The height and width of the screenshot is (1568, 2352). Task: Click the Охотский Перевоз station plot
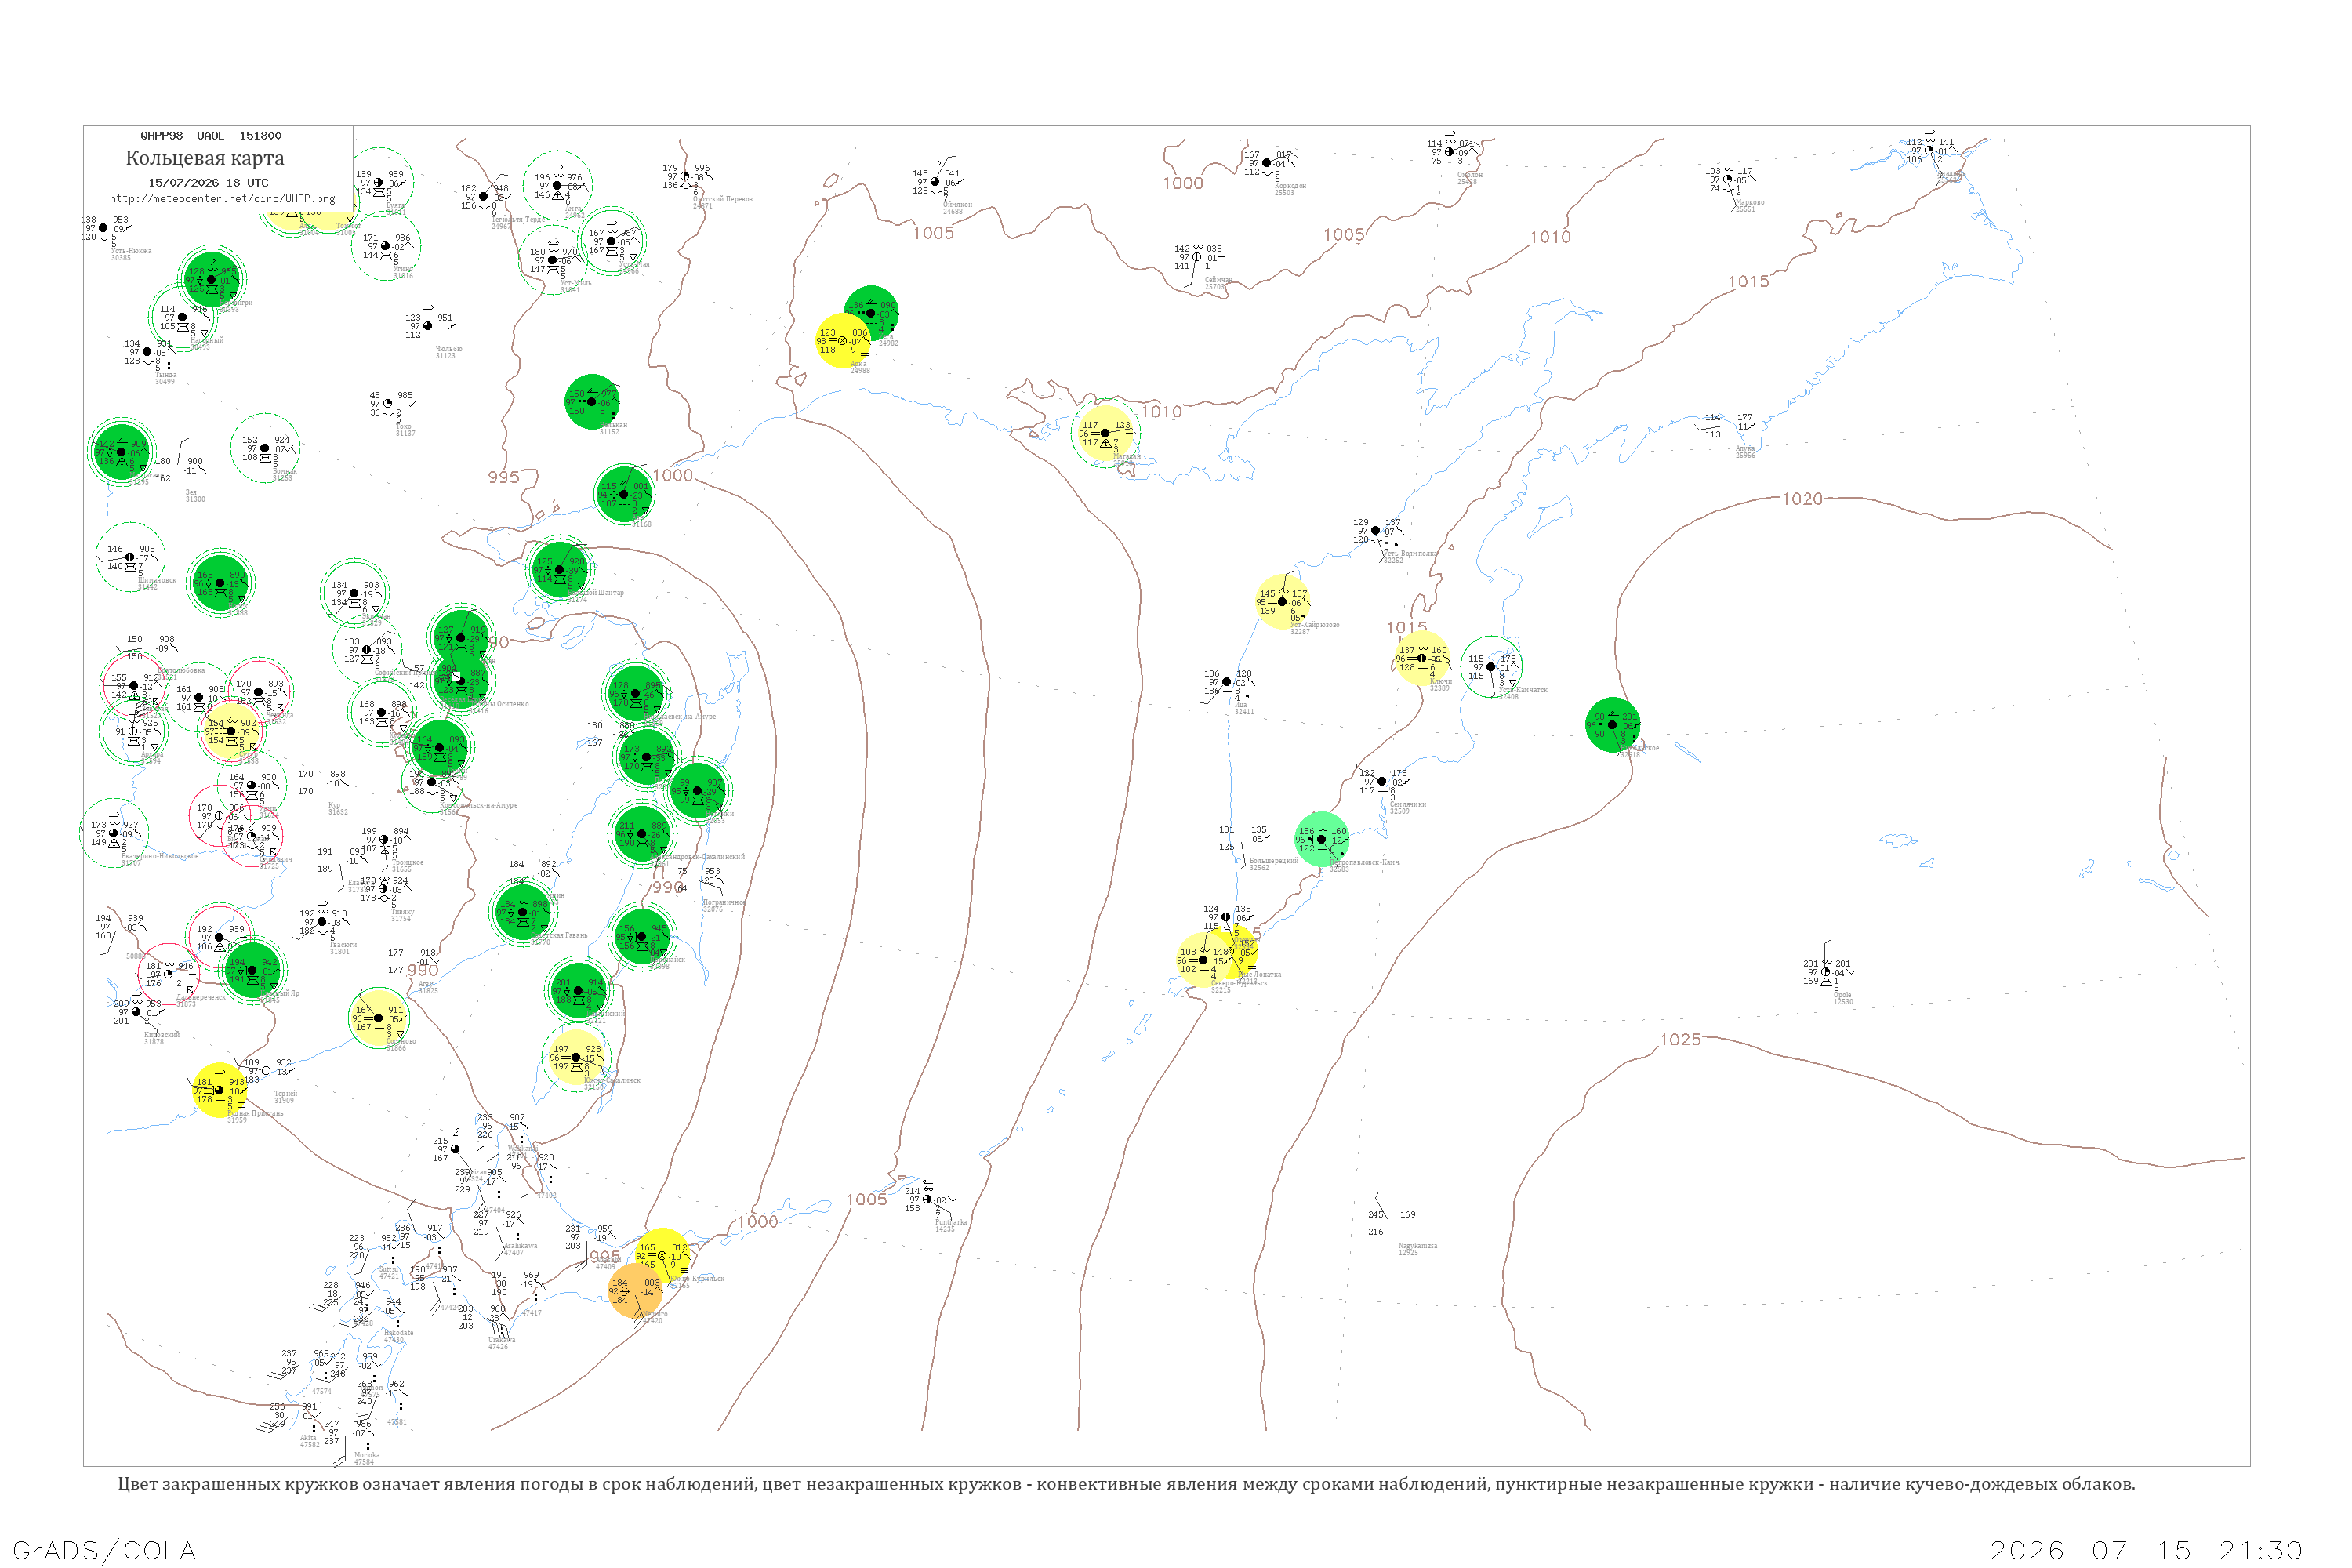tap(685, 177)
